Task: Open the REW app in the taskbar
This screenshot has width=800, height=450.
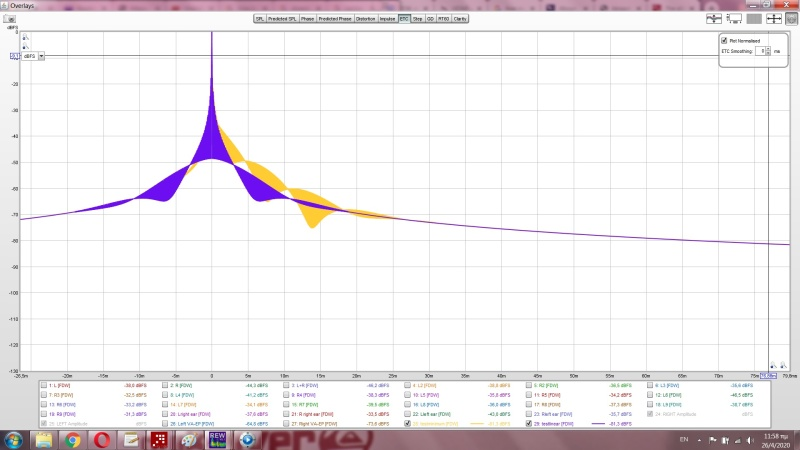Action: point(218,439)
